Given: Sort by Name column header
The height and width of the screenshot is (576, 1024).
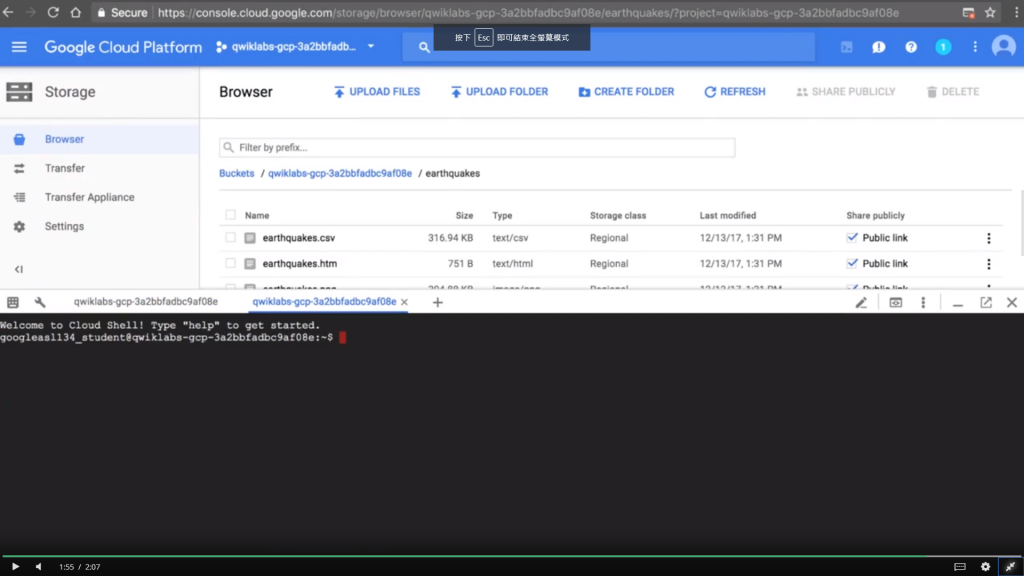Looking at the screenshot, I should (257, 216).
